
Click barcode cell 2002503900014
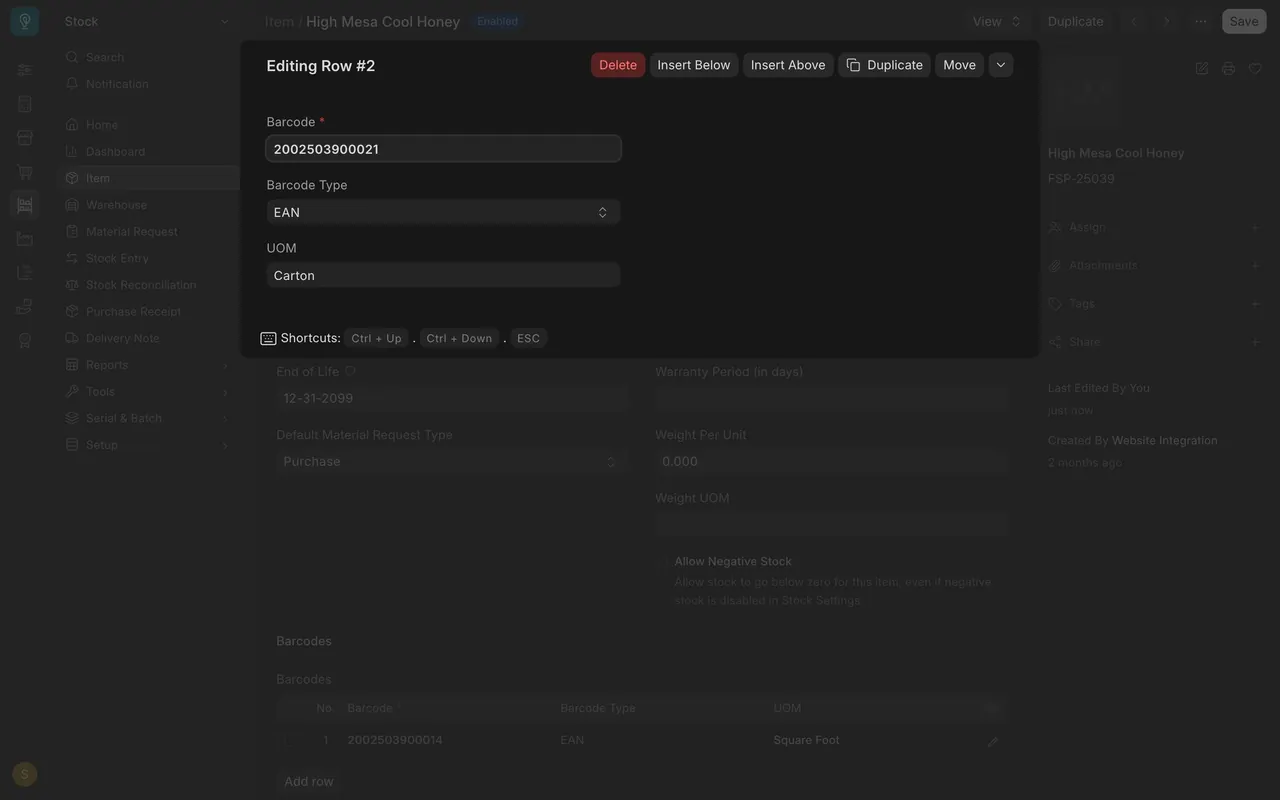[395, 740]
